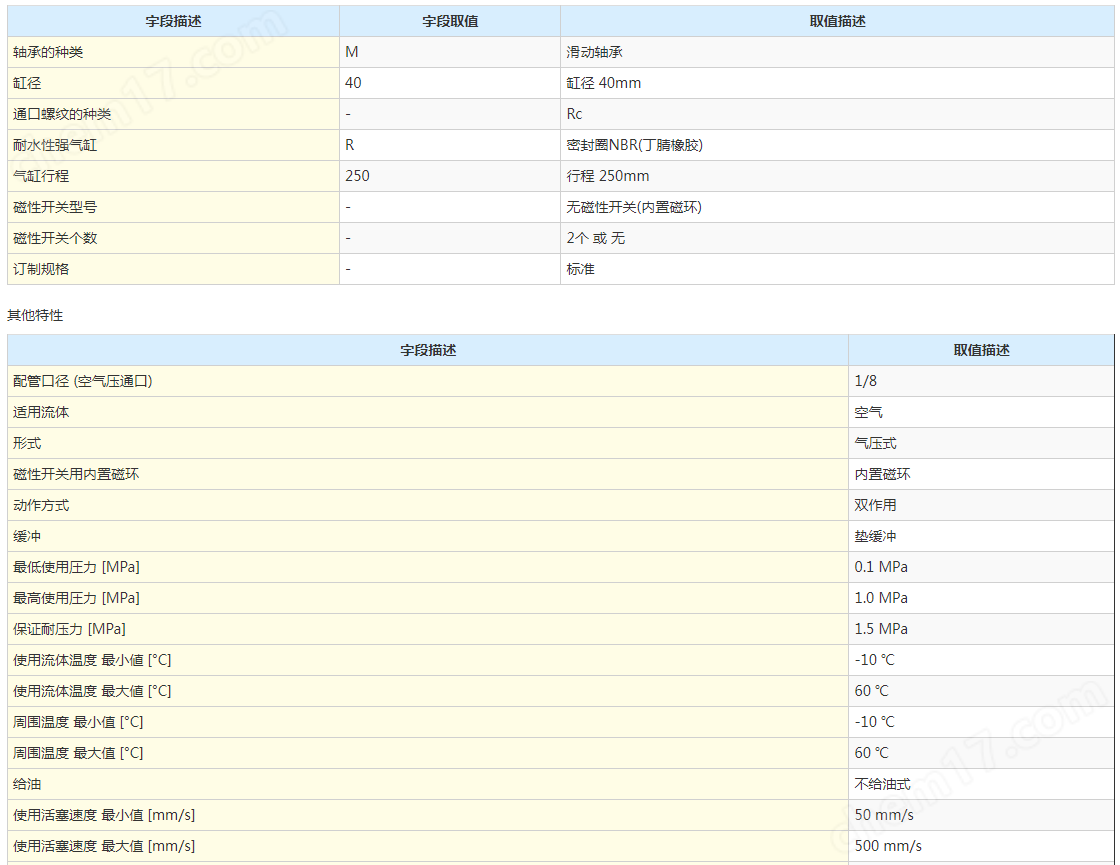Screen dimensions: 1120x865
Task: Click the '字段取值' column header
Action: 449,21
